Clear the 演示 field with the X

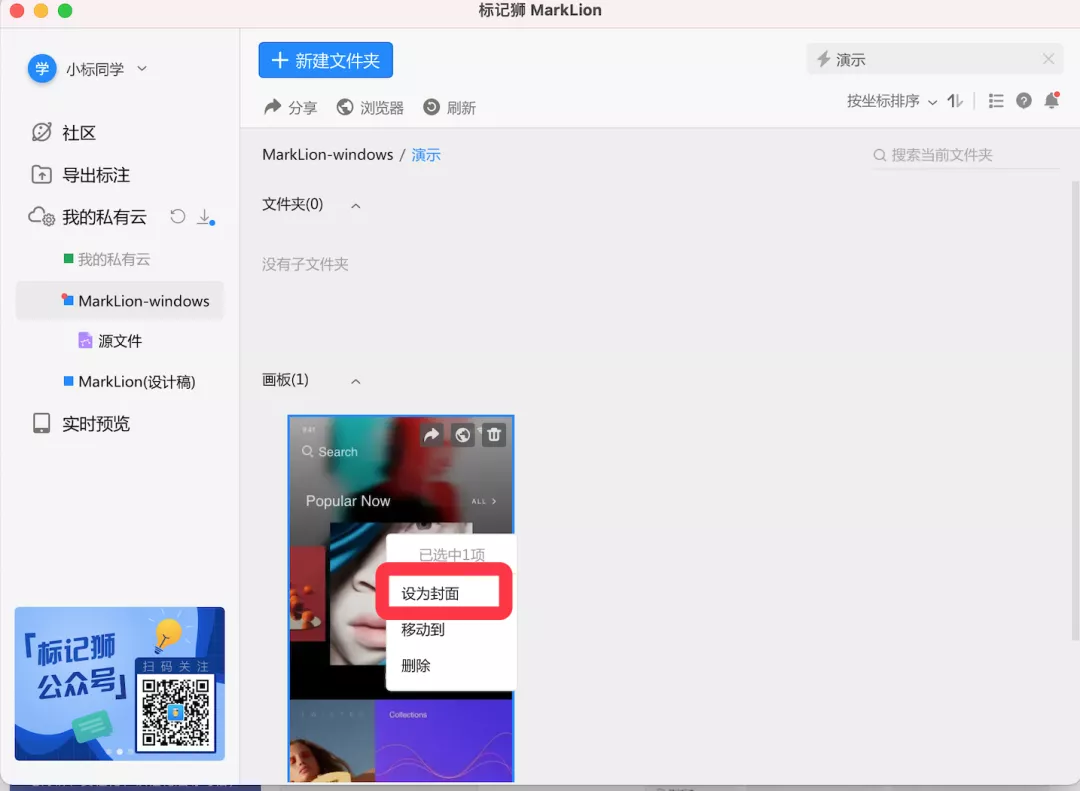point(1048,59)
